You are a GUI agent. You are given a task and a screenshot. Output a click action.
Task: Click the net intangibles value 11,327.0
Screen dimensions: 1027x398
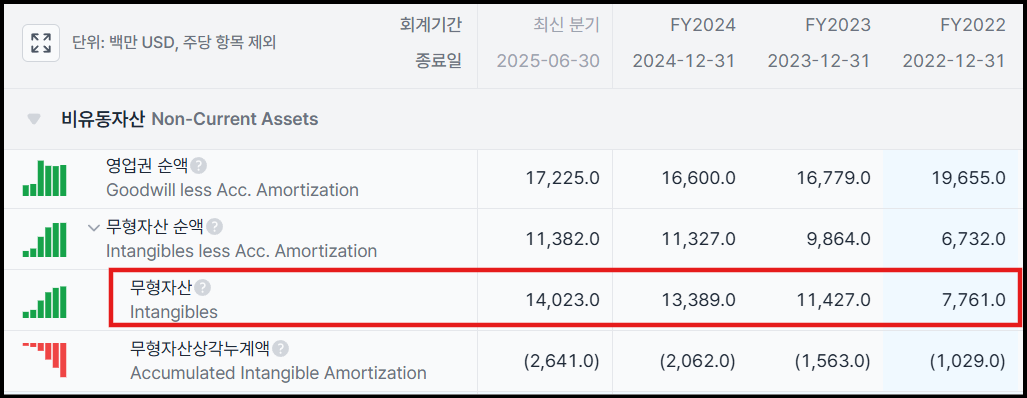(698, 239)
